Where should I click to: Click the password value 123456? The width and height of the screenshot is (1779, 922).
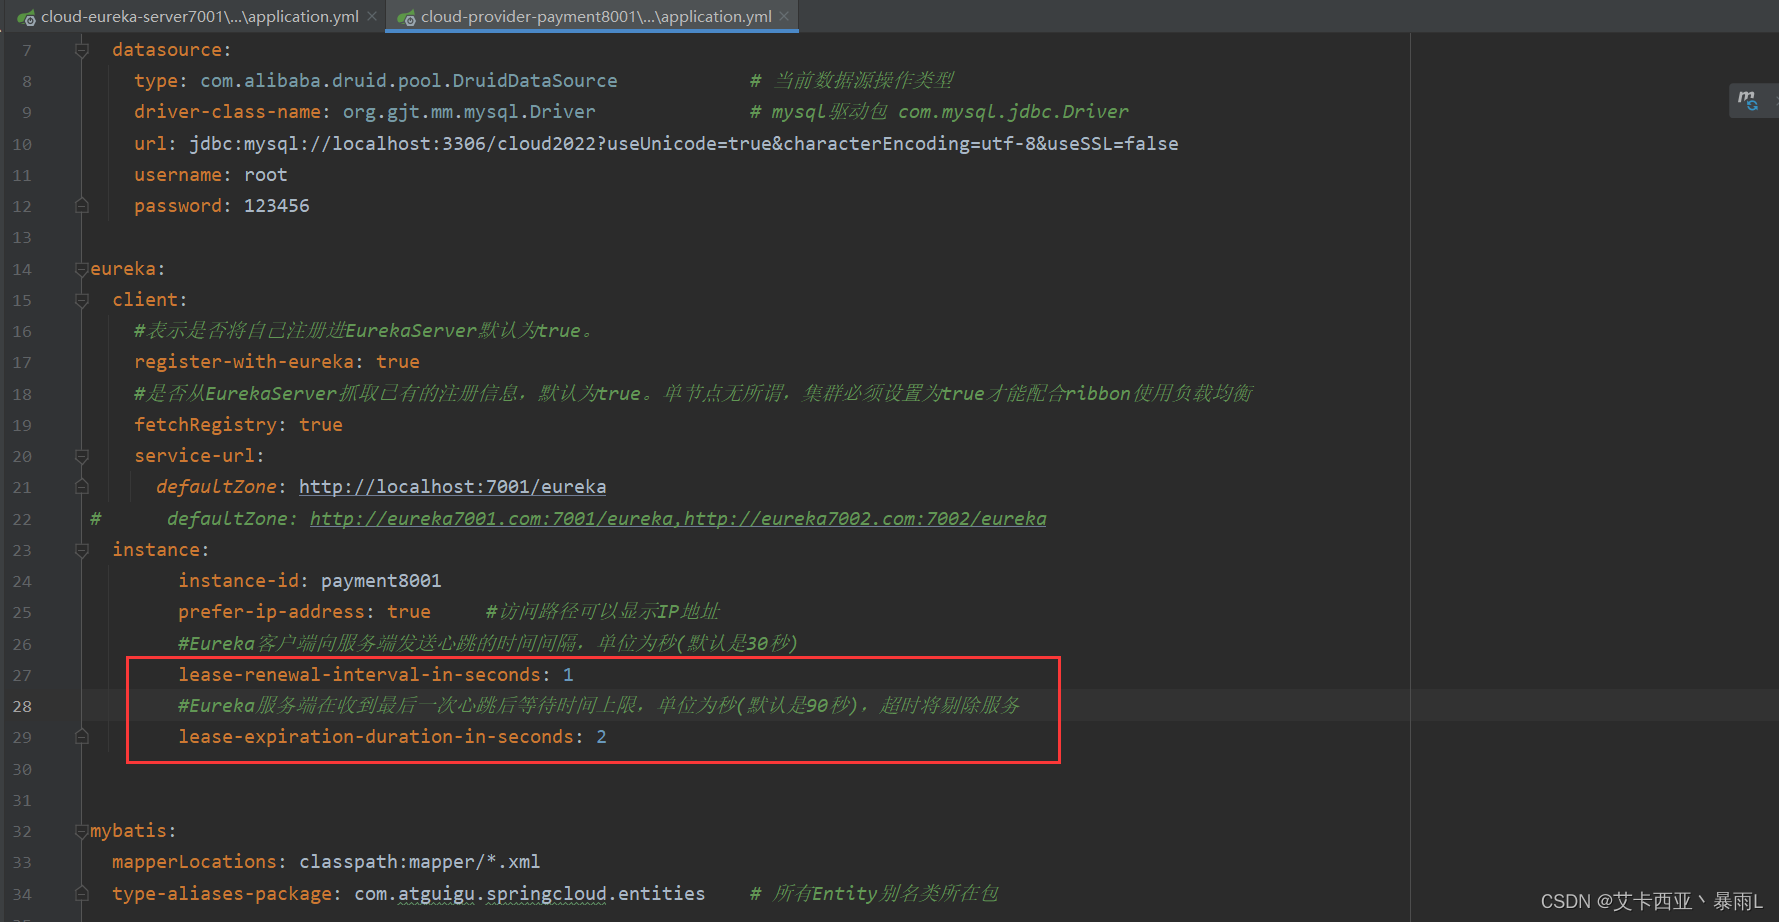tap(277, 206)
